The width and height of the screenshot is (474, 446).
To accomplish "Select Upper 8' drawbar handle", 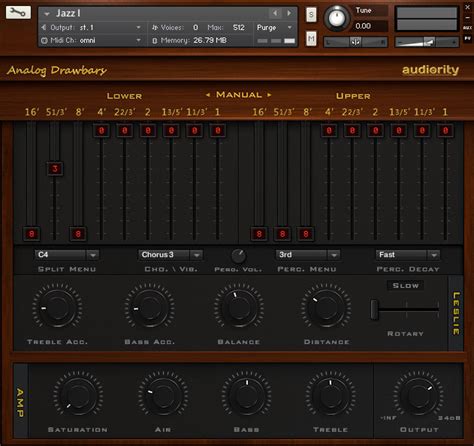I will click(306, 234).
